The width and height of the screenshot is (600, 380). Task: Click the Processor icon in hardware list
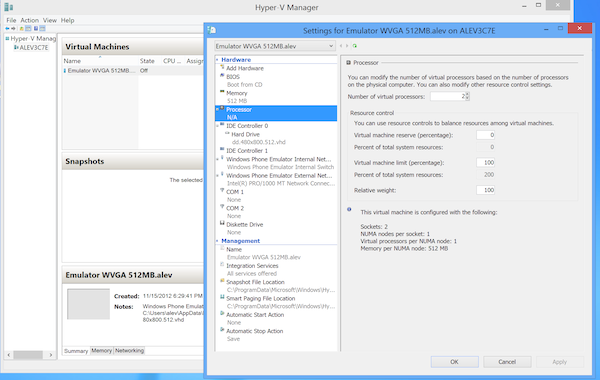pos(222,109)
